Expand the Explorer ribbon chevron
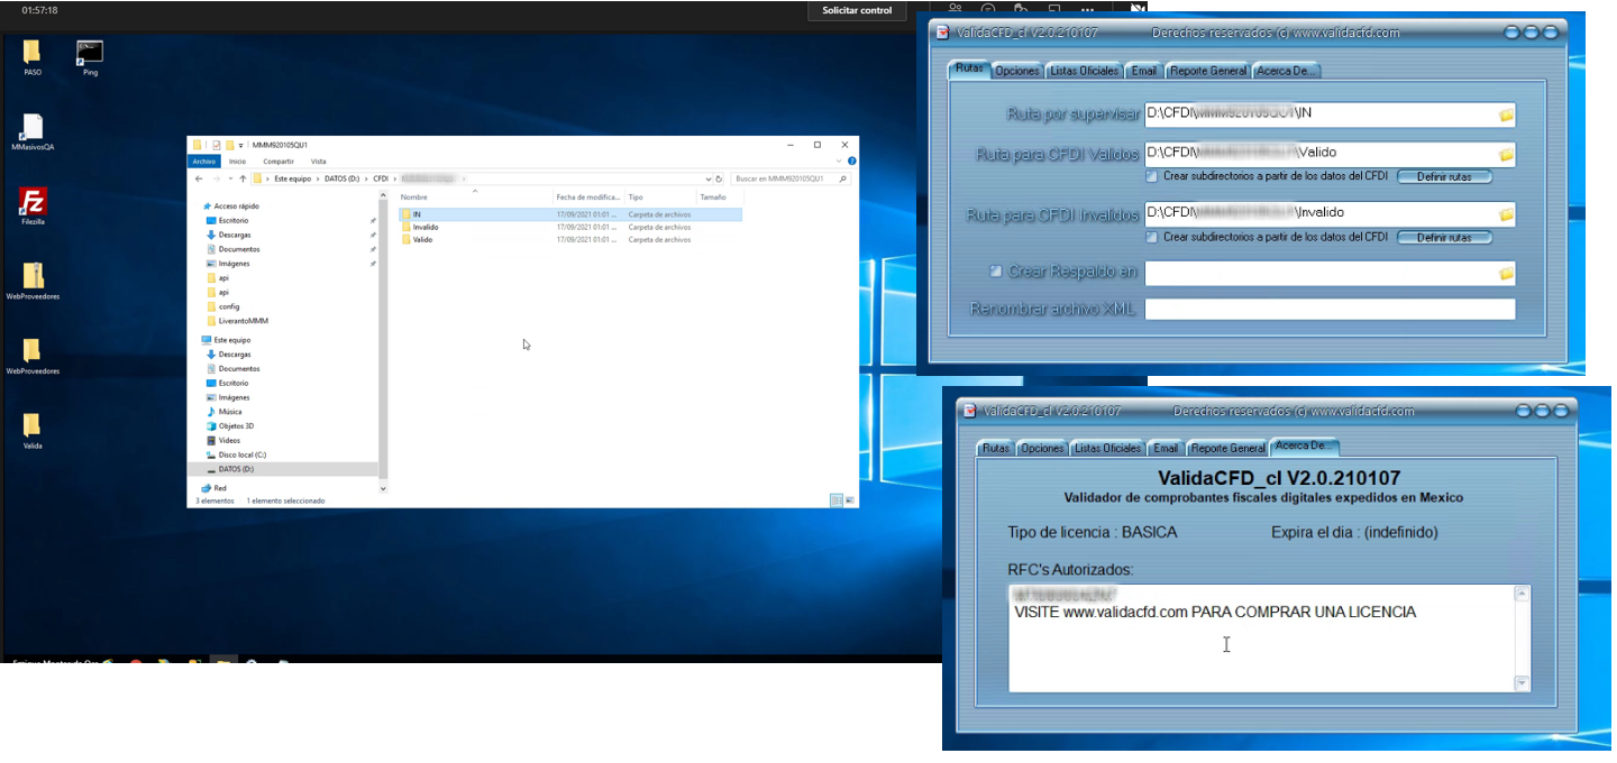The height and width of the screenshot is (763, 1617). coord(838,161)
